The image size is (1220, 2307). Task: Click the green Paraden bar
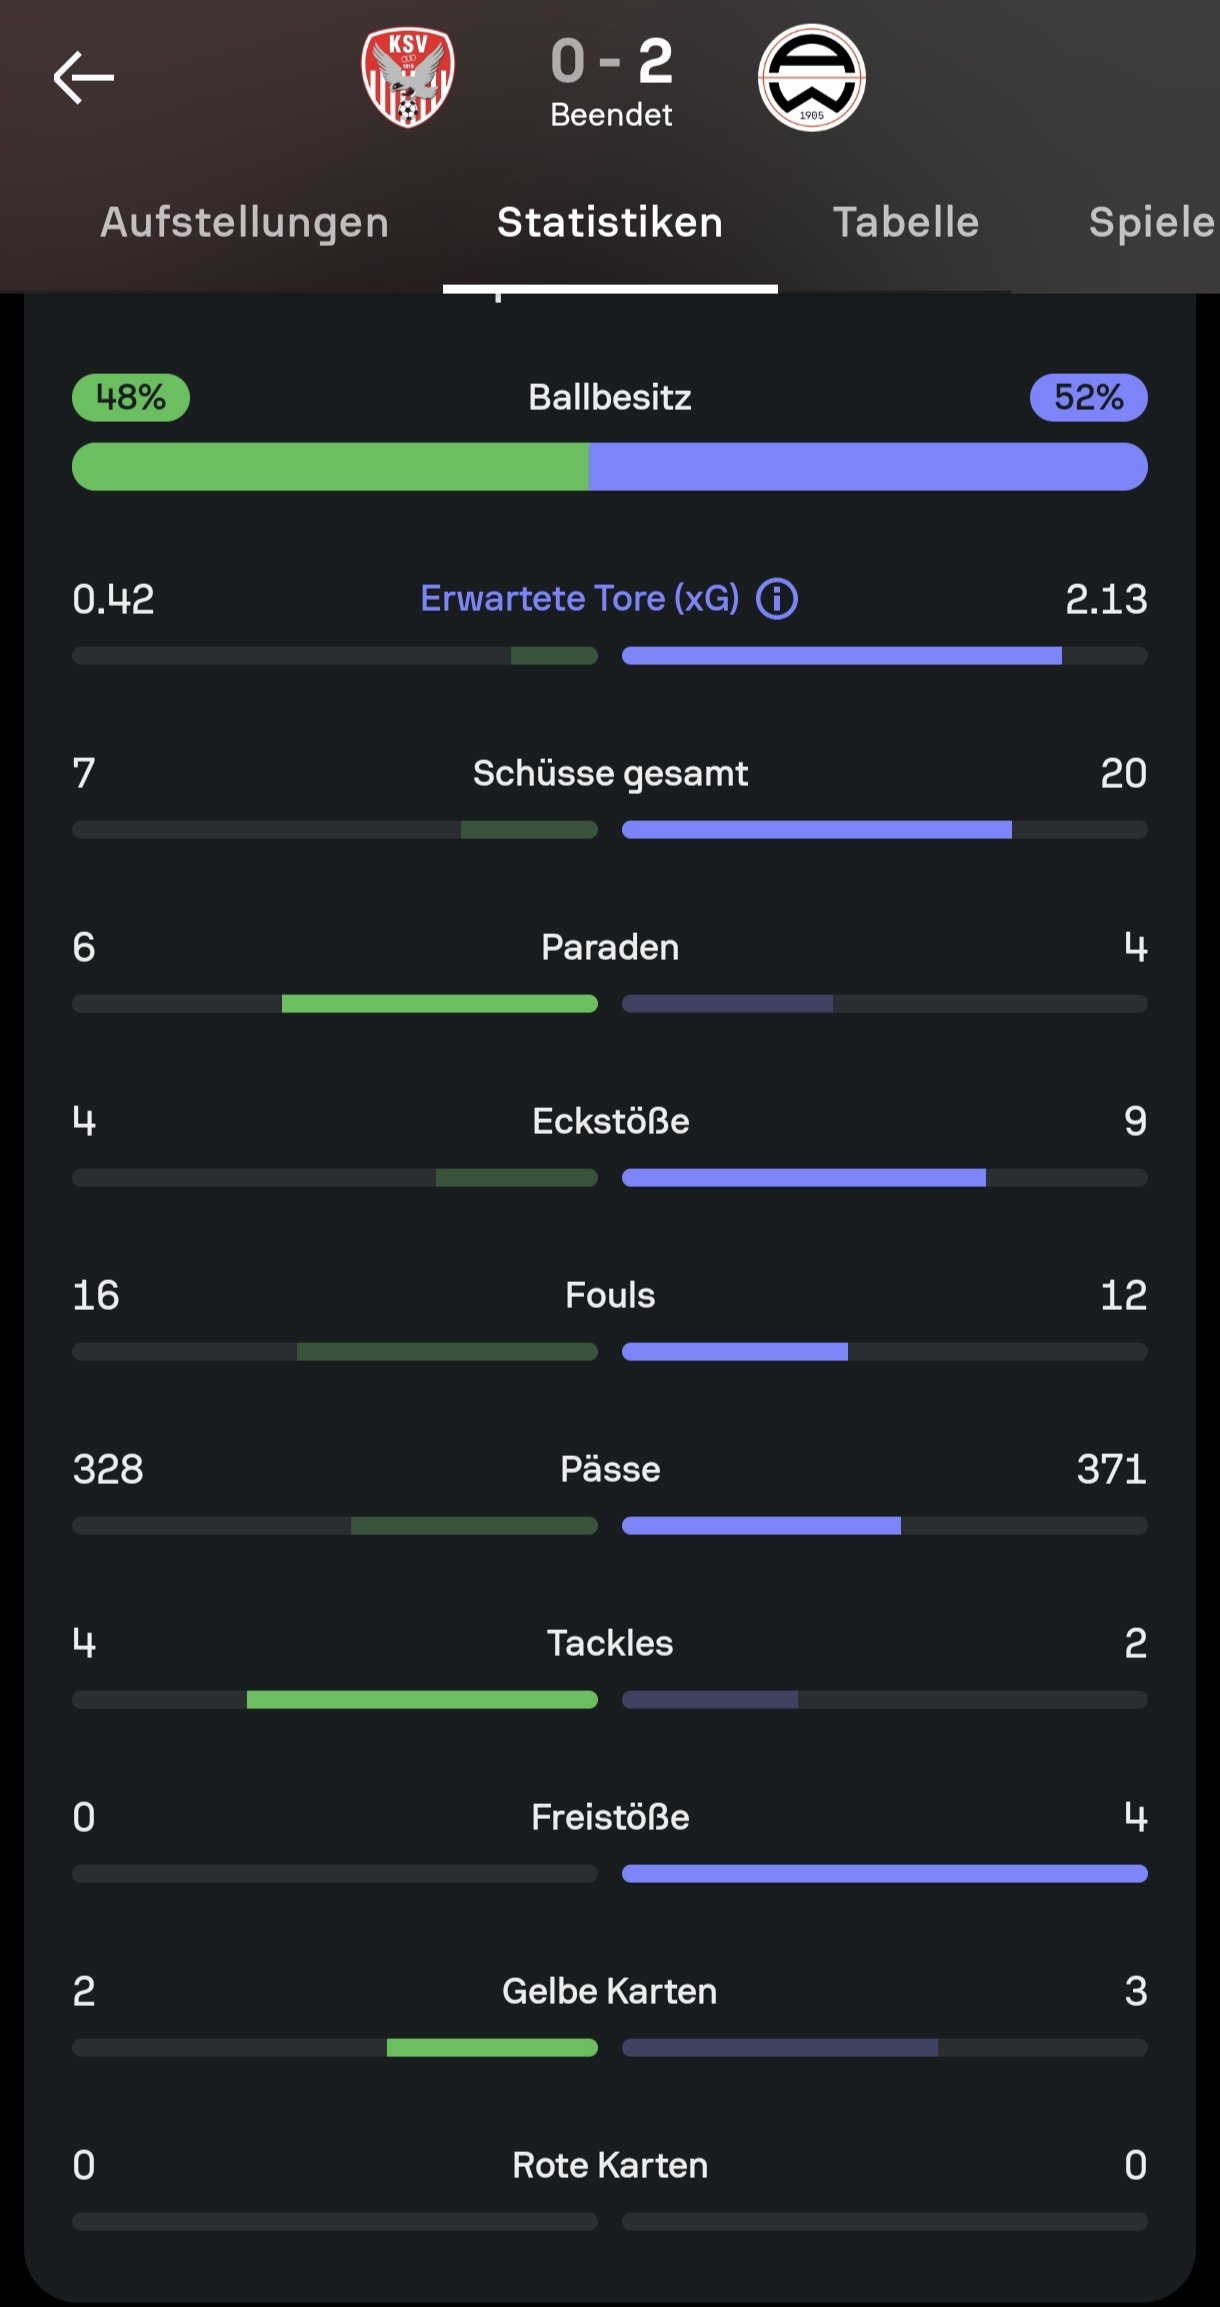pos(440,1003)
